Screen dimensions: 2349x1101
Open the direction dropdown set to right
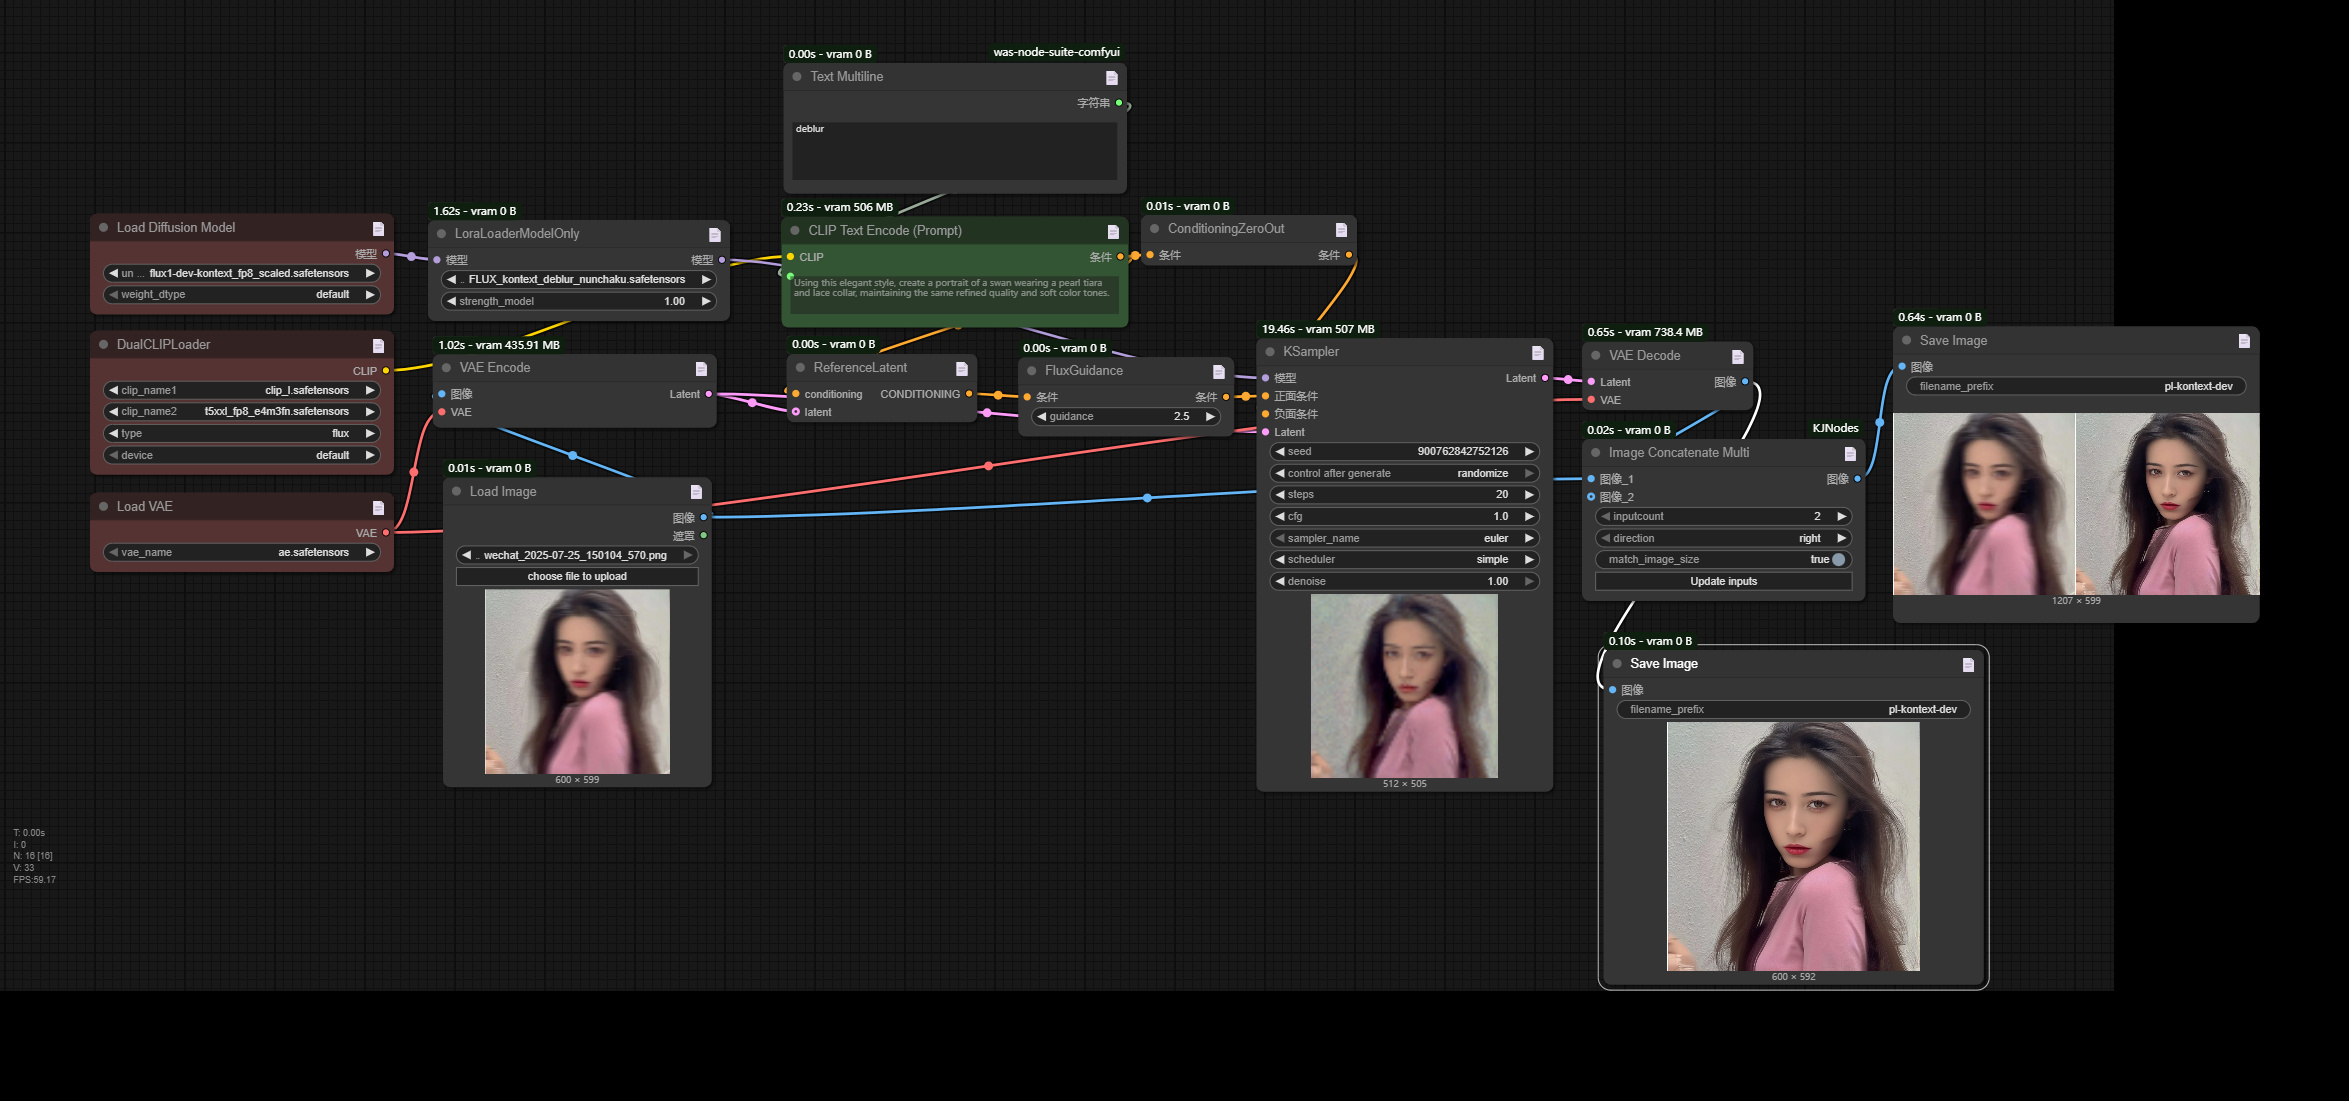pyautogui.click(x=1723, y=537)
